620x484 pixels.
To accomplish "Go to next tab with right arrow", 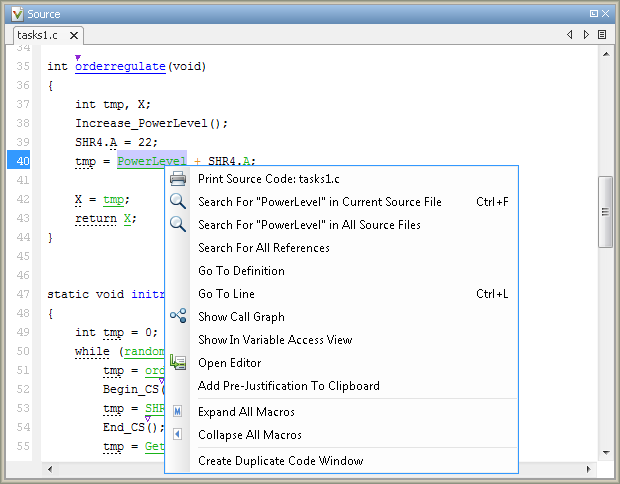I will click(x=586, y=35).
